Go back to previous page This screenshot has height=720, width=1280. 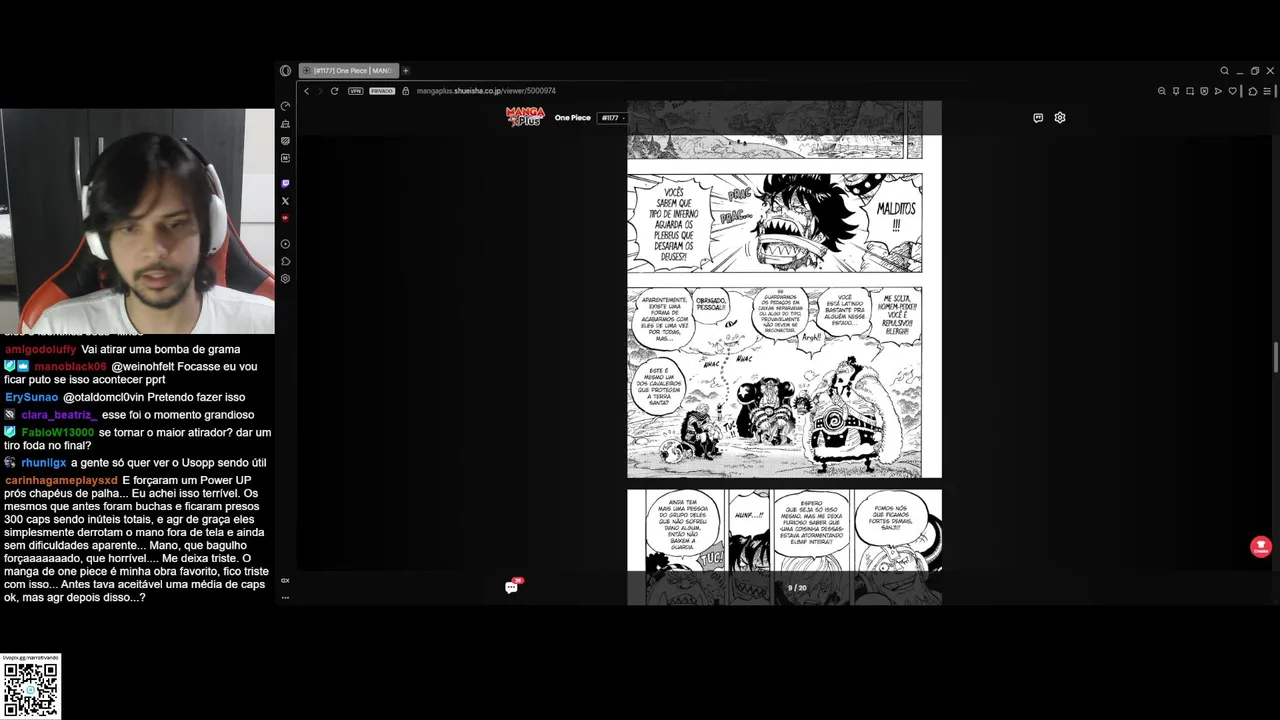click(x=307, y=91)
